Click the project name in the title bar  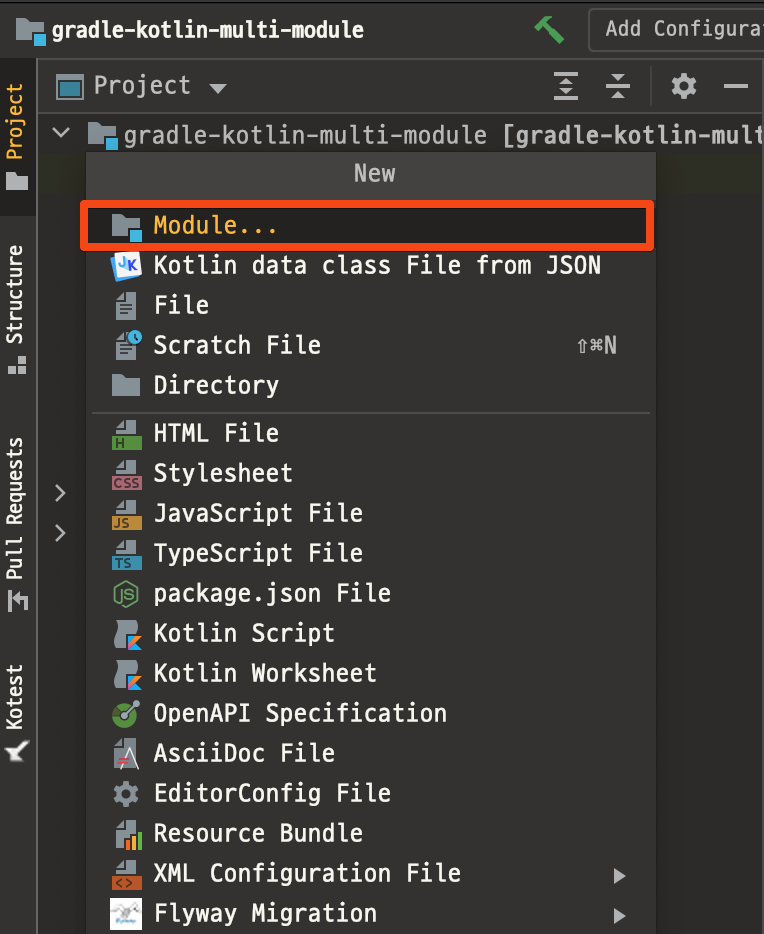pos(207,30)
